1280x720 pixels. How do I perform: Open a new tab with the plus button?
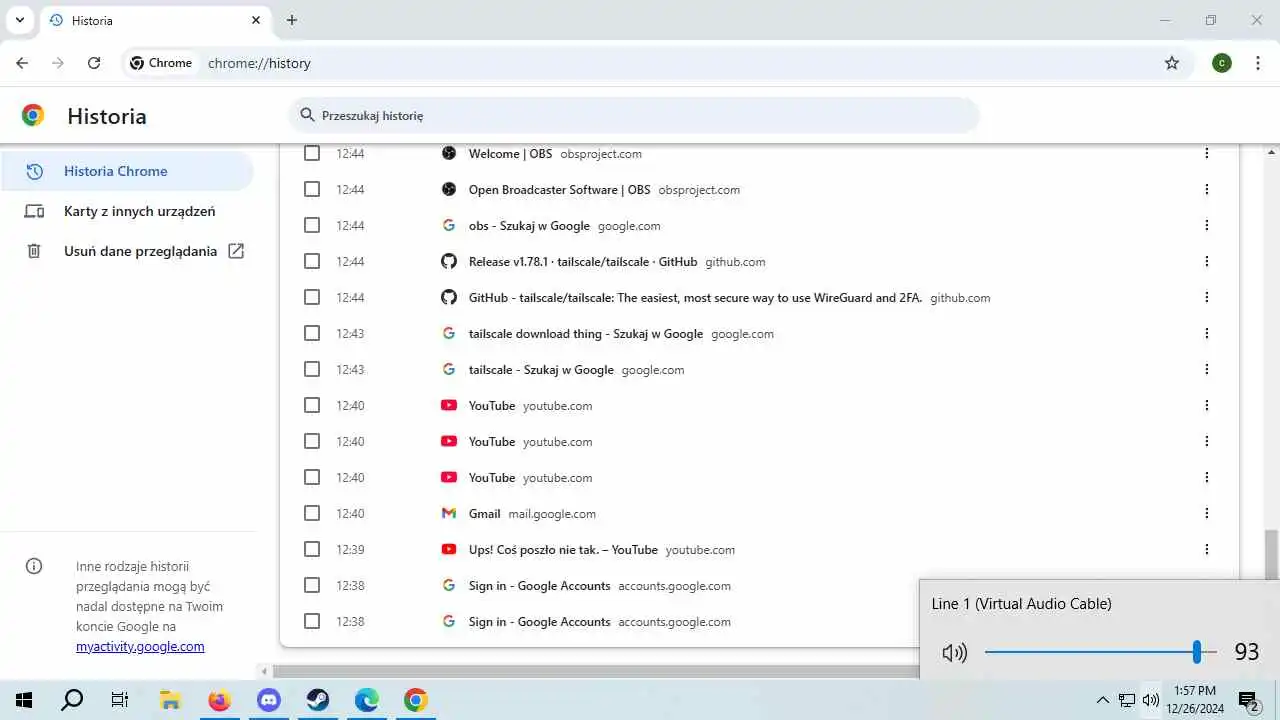pyautogui.click(x=292, y=20)
